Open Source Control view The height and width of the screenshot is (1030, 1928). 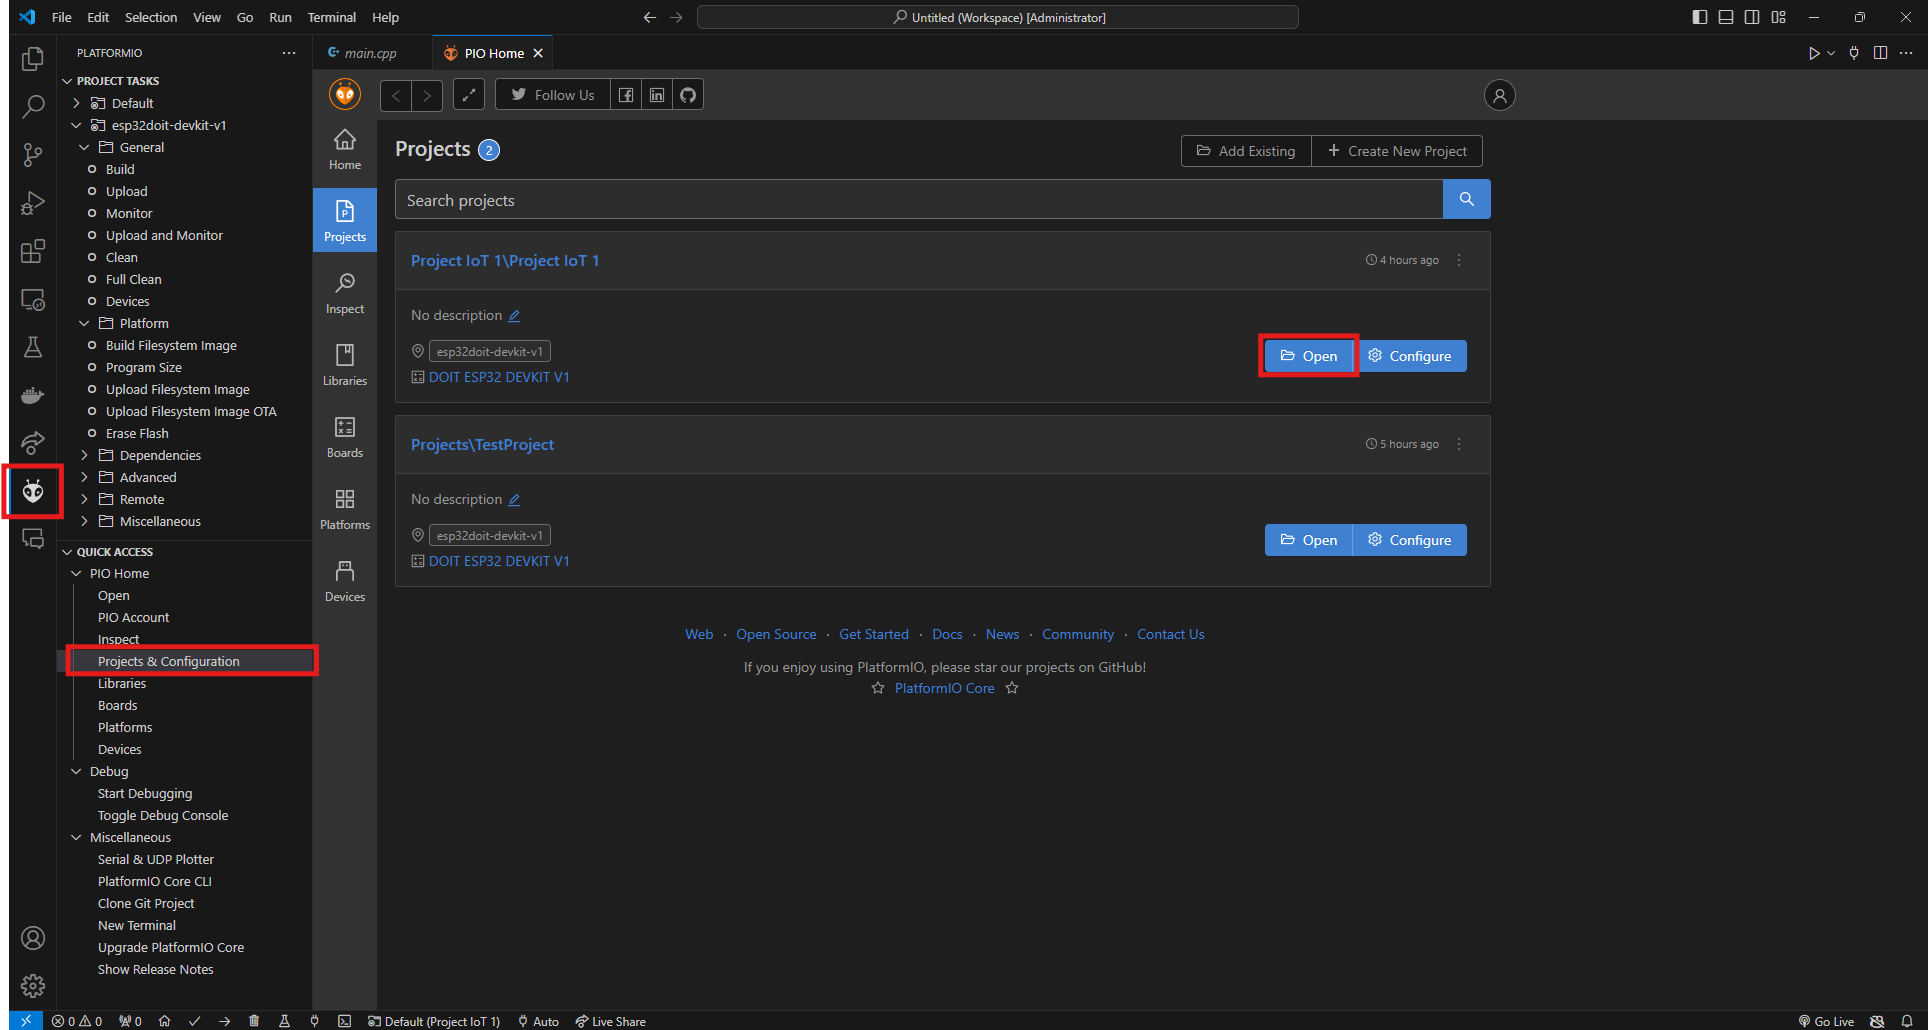point(33,155)
